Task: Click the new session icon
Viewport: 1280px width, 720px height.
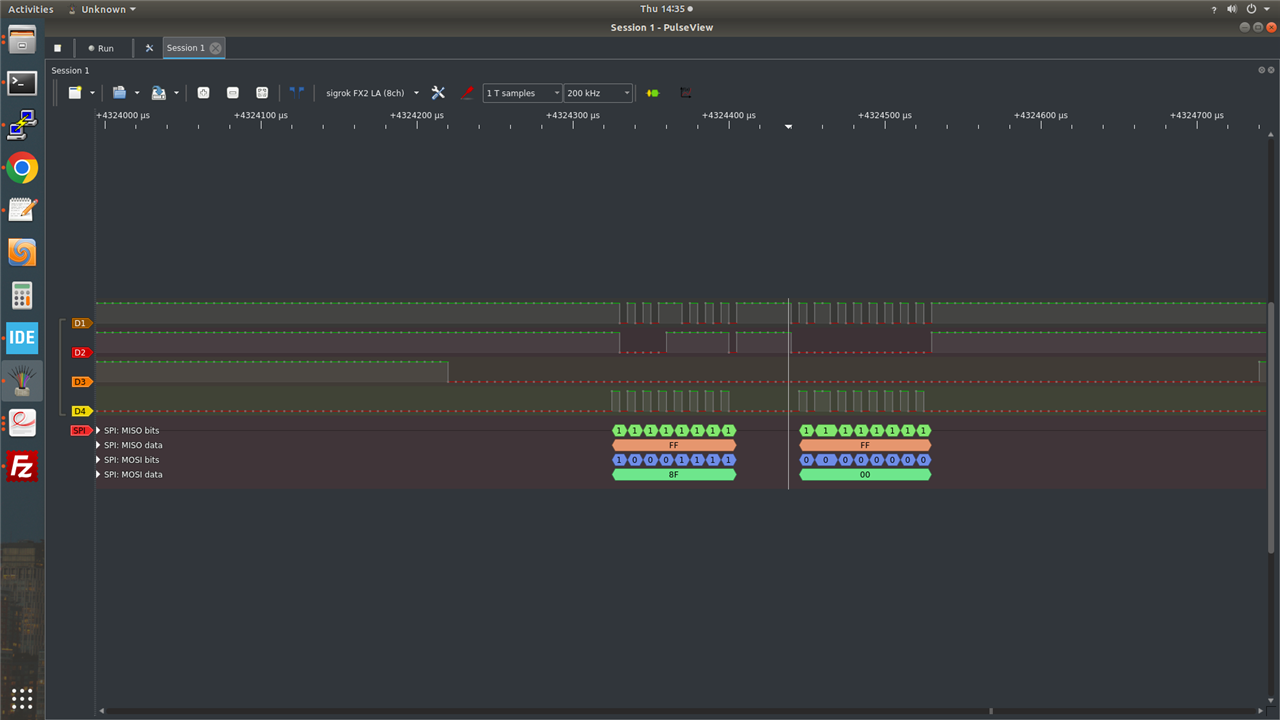Action: [75, 93]
